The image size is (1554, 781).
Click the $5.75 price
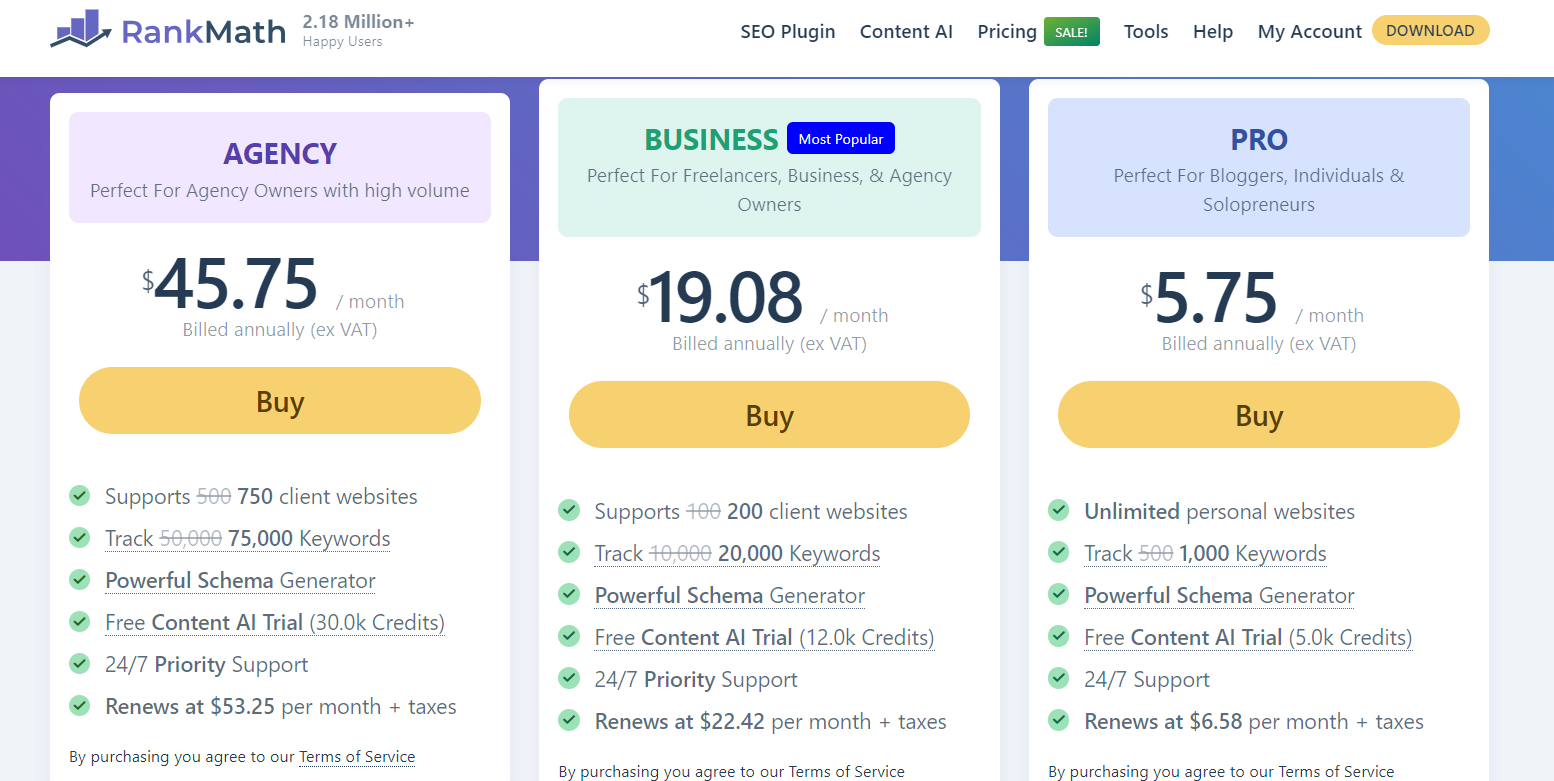click(x=1209, y=298)
